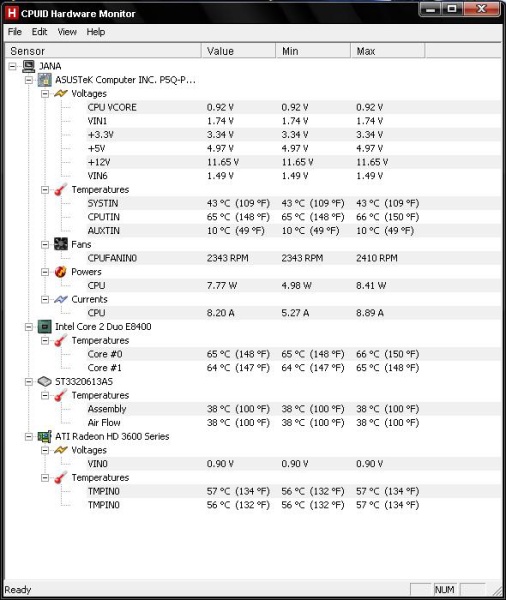Click the Value column header
Viewport: 506px width, 600px height.
point(238,51)
